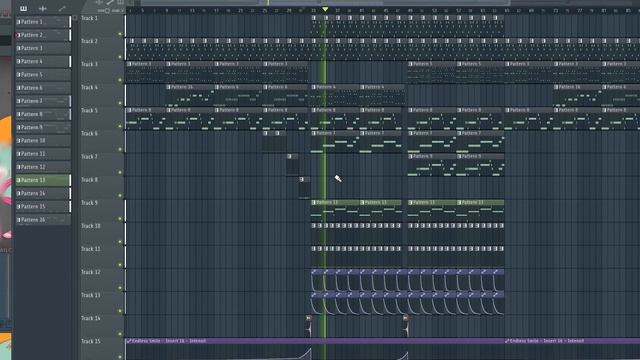This screenshot has width=640, height=360.
Task: Mute Track 14 with its green LED
Action: pyautogui.click(x=120, y=334)
